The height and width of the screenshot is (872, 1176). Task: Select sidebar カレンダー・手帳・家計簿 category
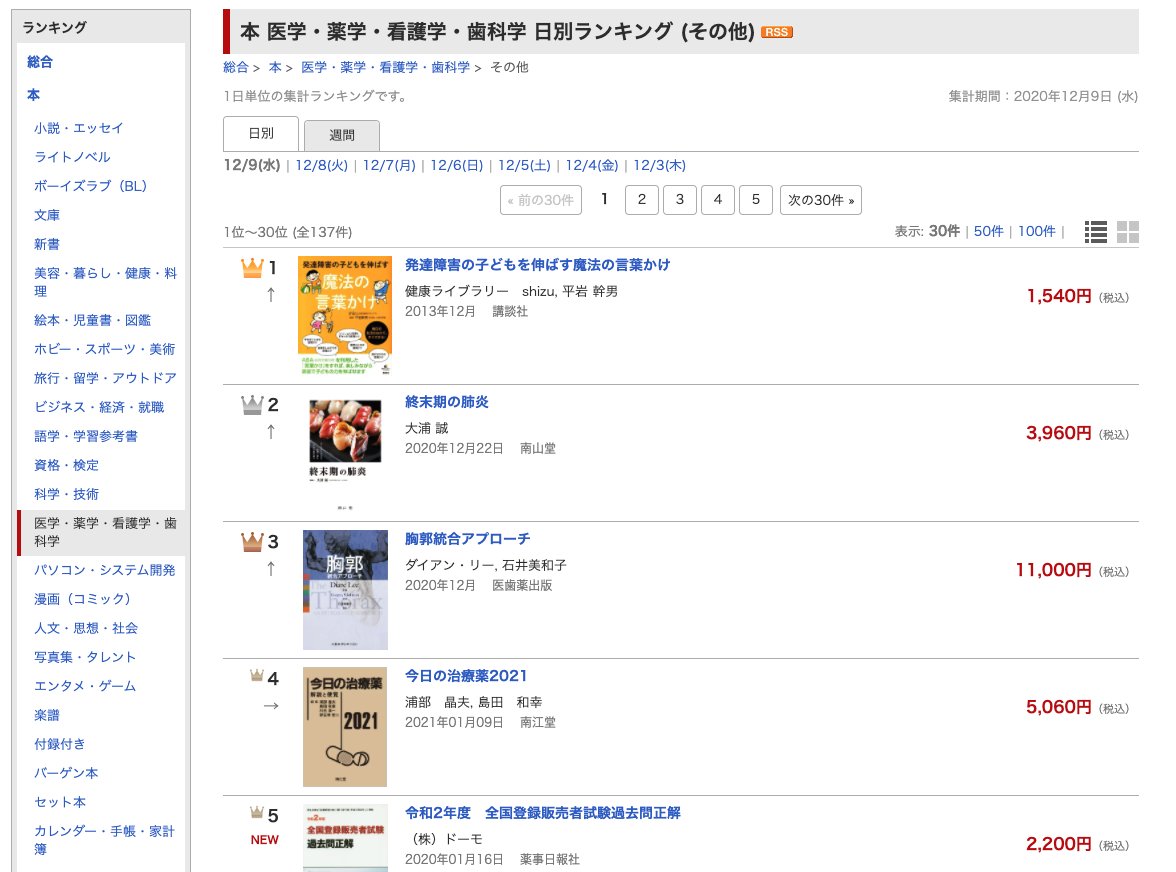click(104, 840)
